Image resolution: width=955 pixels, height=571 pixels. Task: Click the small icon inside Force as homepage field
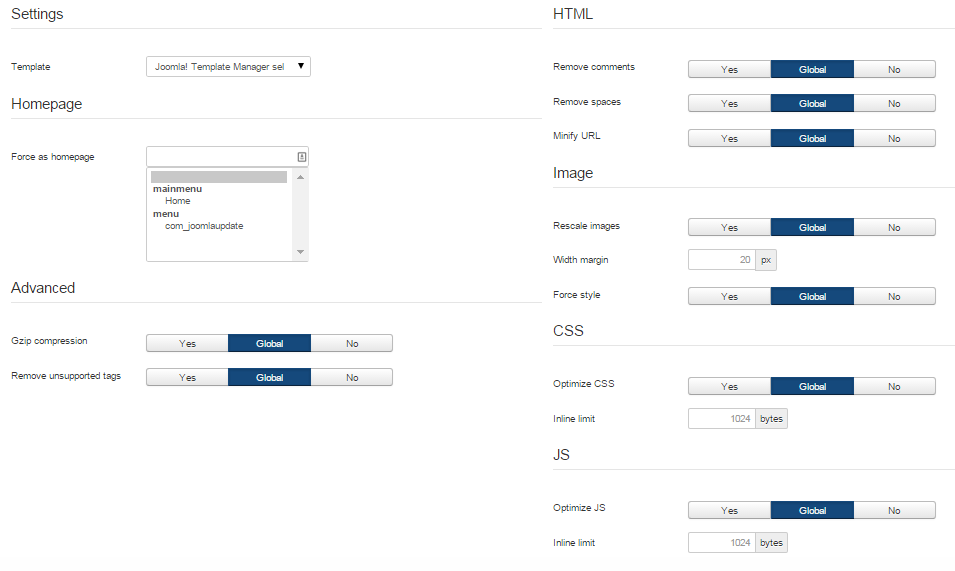(x=301, y=157)
